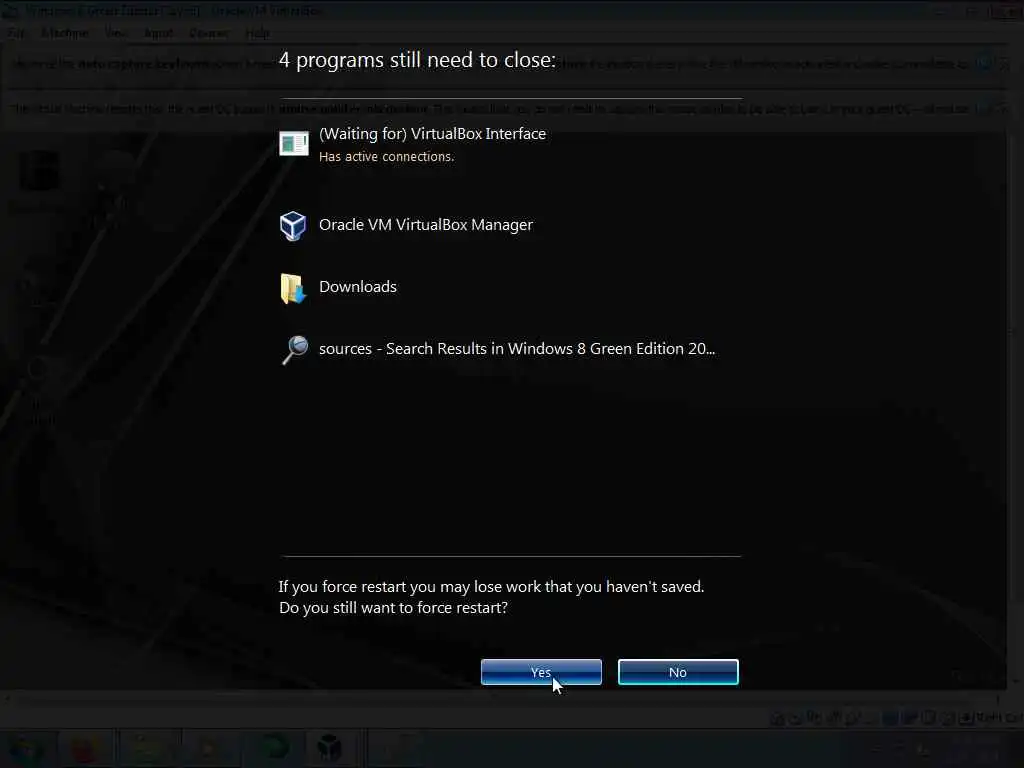
Task: Cancel the restart with the No button
Action: (678, 672)
